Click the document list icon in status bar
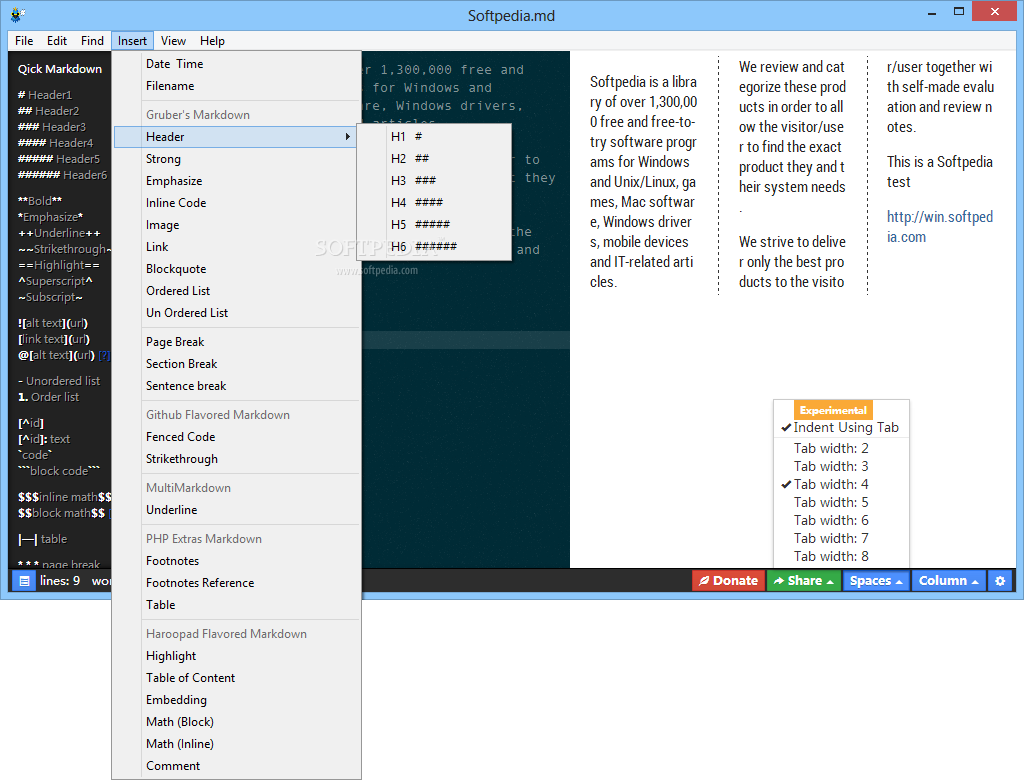The height and width of the screenshot is (780, 1024). (x=24, y=581)
